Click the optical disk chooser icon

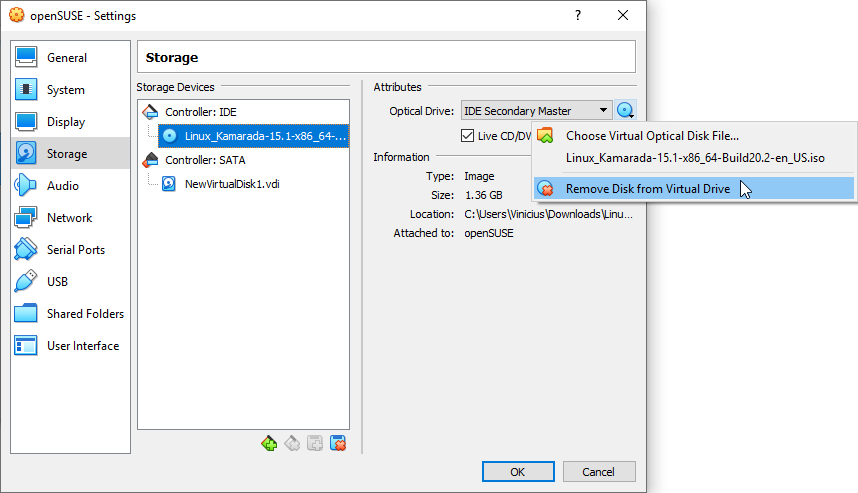pos(626,111)
